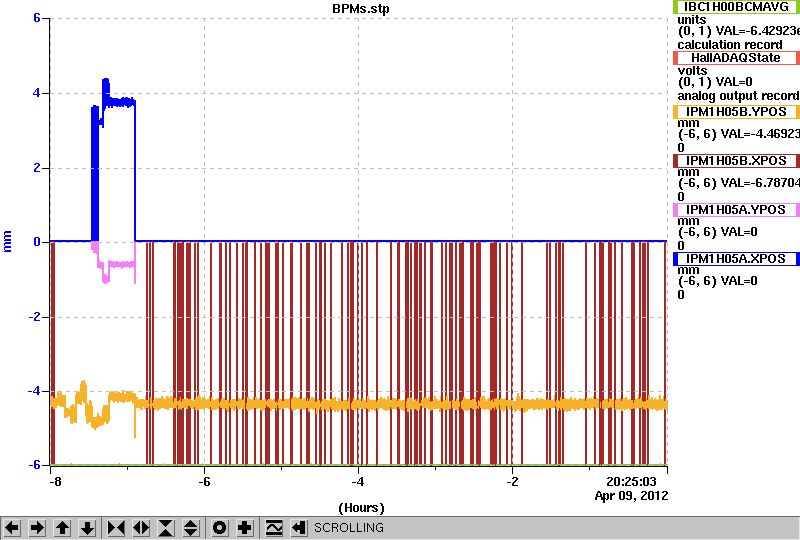Click the return-to-scrolling arrow icon

(x=298, y=528)
